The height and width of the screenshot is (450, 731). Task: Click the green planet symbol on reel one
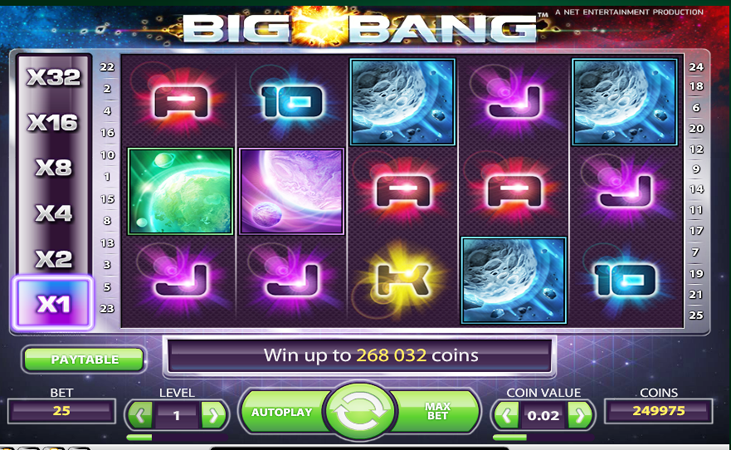(180, 191)
